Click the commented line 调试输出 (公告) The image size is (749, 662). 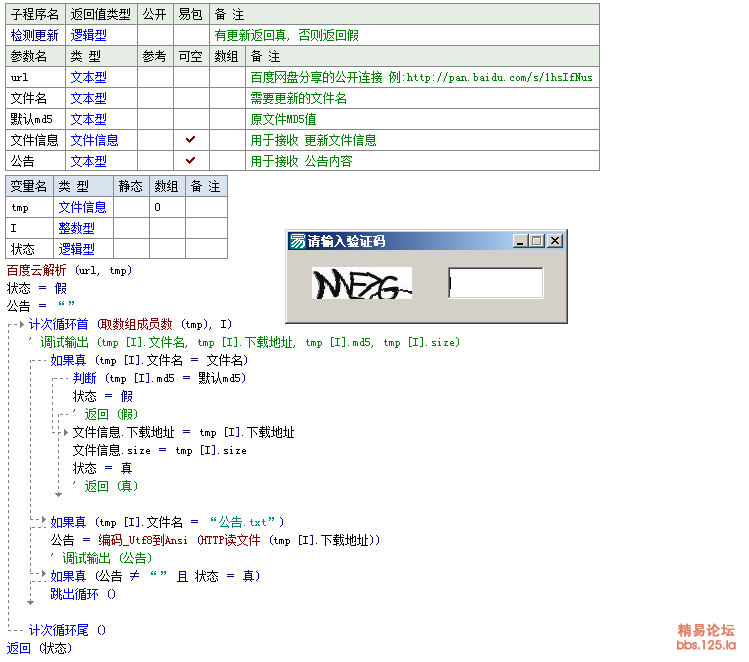[x=102, y=558]
